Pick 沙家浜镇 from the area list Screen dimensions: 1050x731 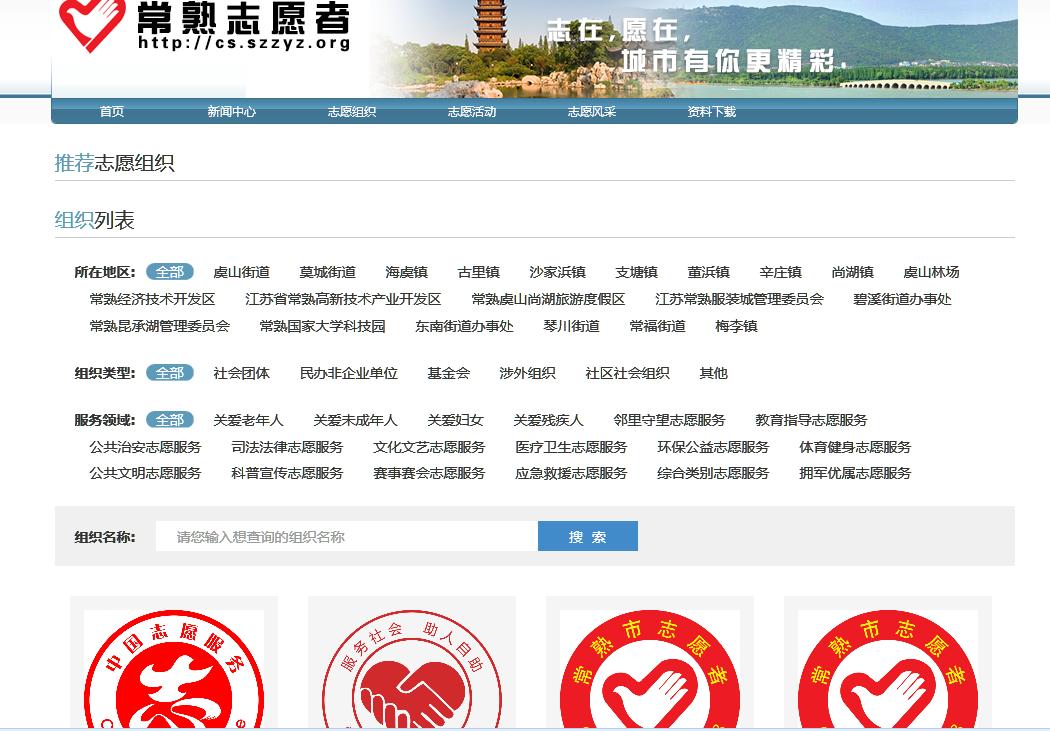click(x=557, y=272)
